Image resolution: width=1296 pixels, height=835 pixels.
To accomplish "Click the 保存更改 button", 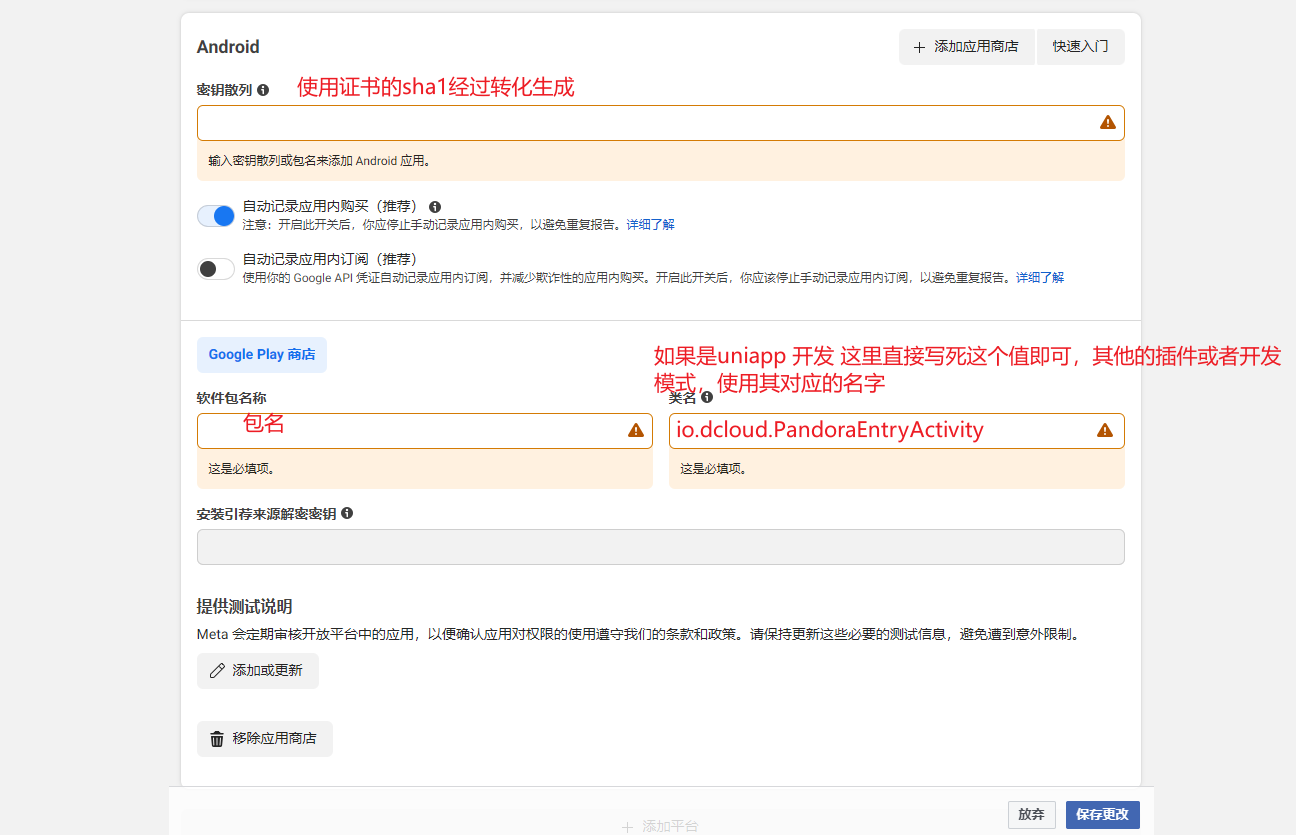I will [1102, 815].
